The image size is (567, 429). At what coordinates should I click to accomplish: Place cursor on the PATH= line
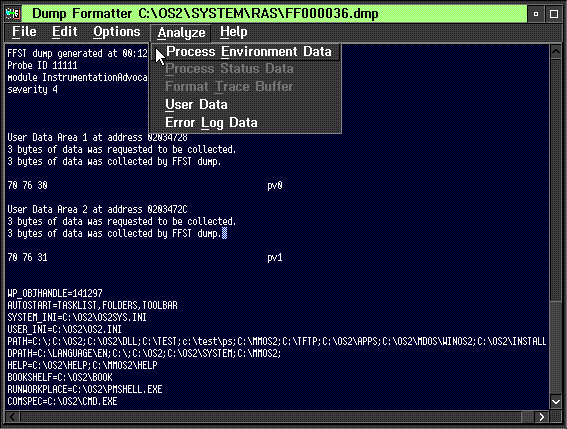click(277, 341)
